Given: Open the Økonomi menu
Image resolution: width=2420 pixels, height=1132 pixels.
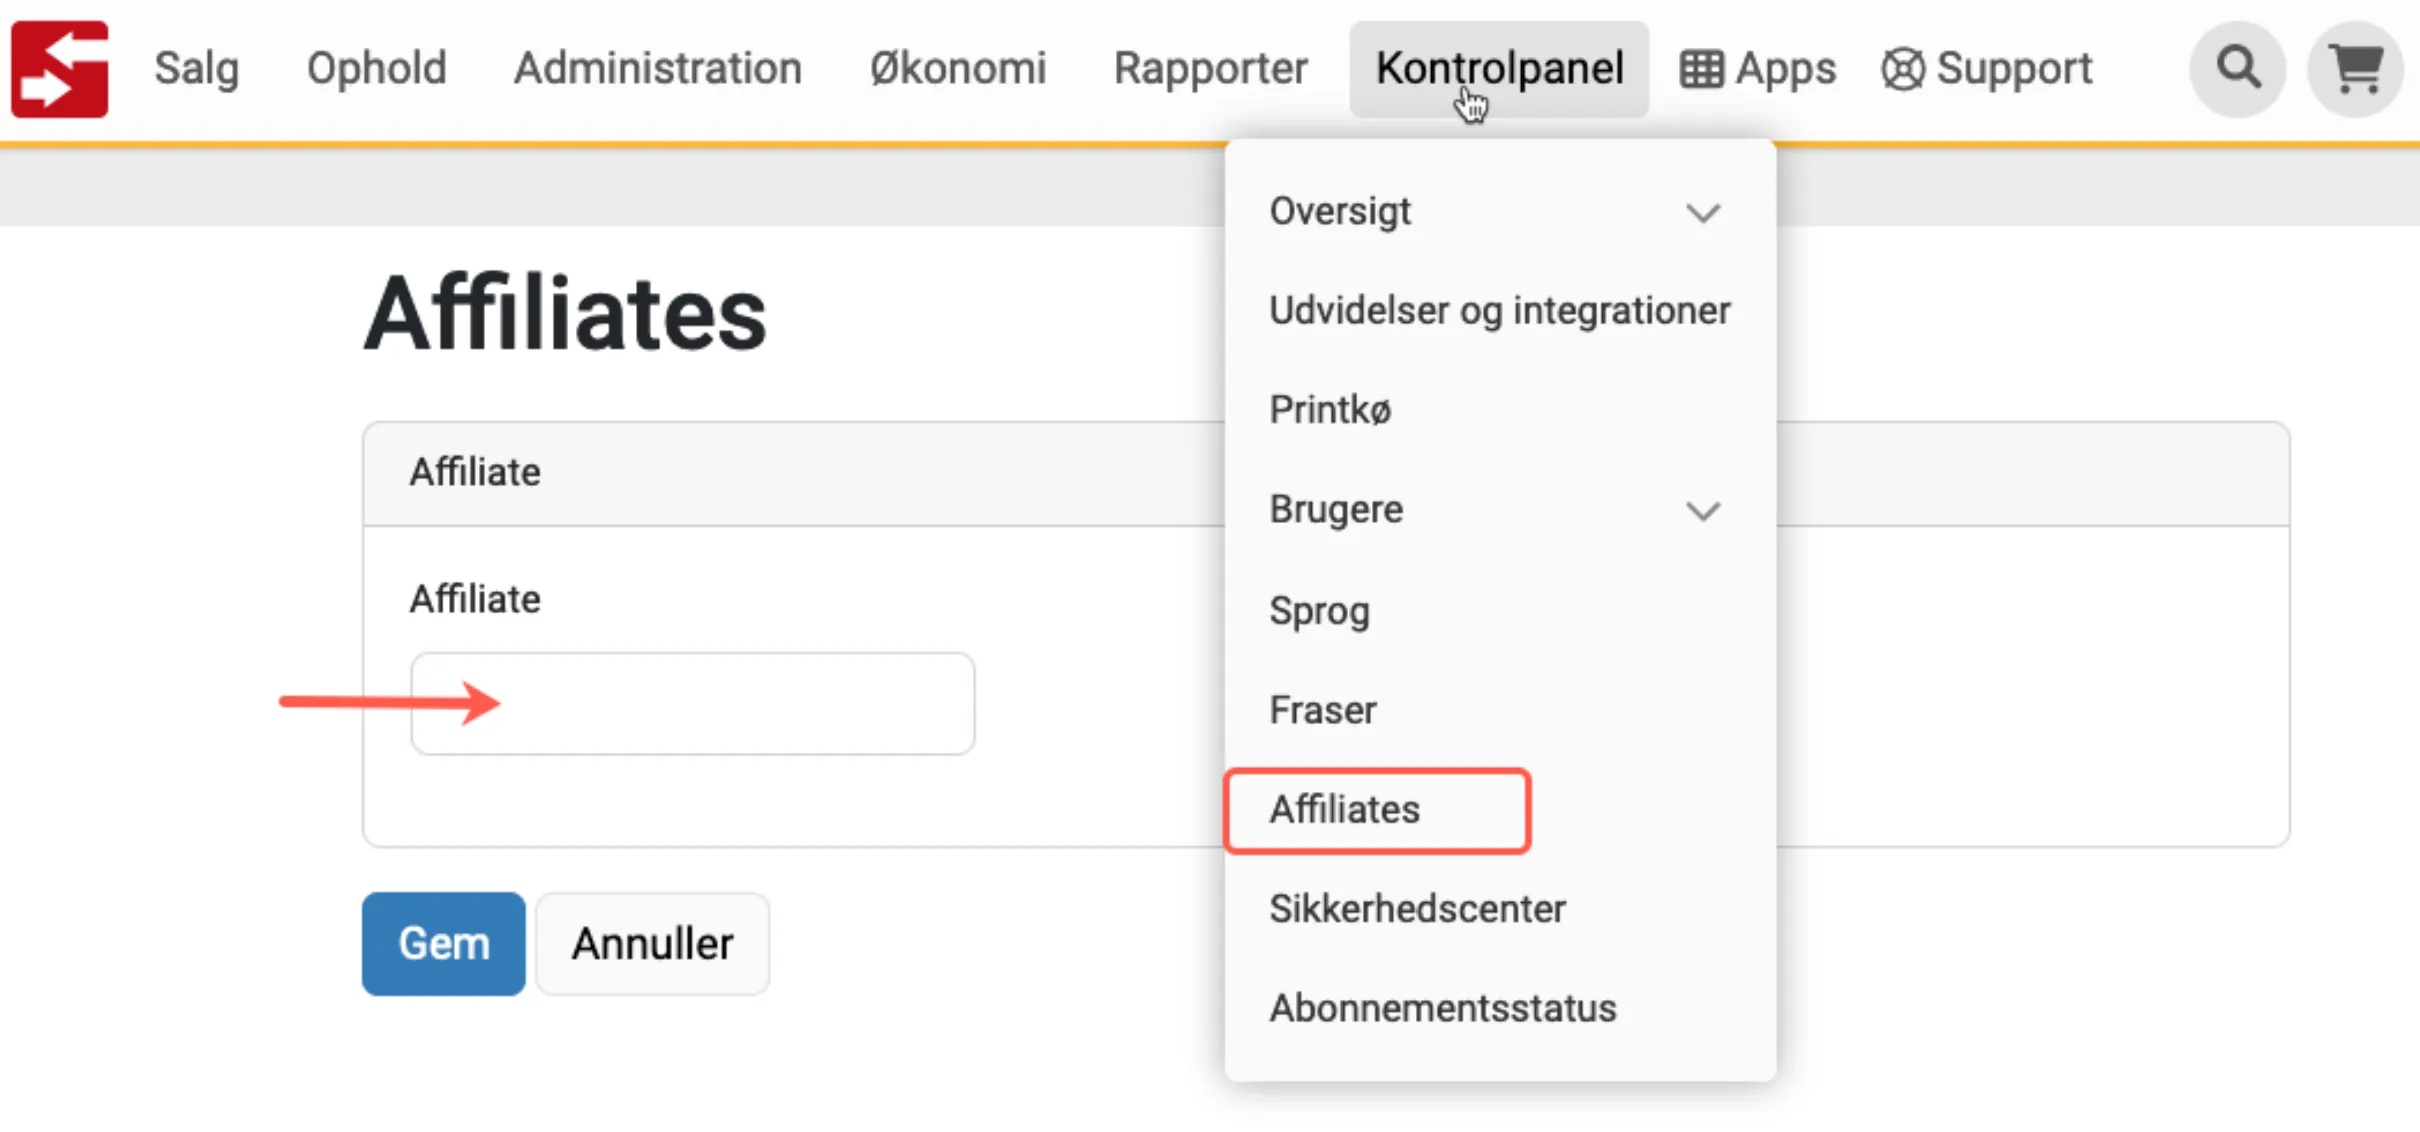Looking at the screenshot, I should click(957, 68).
